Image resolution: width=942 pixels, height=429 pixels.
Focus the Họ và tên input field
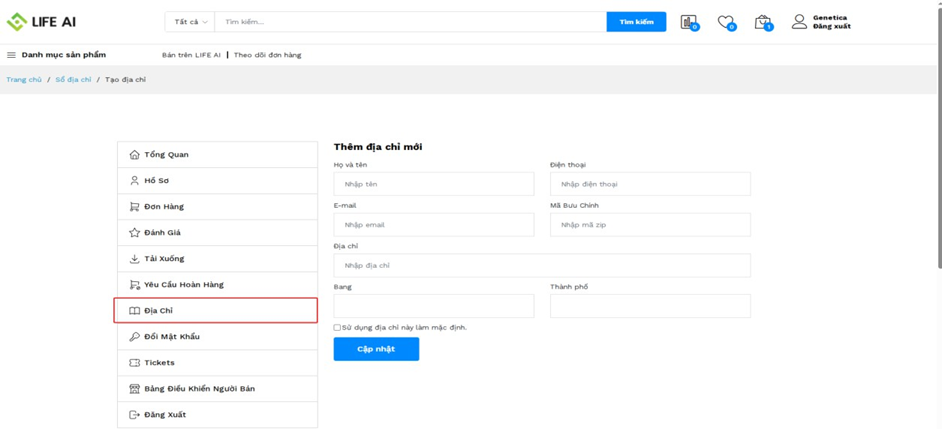(x=433, y=184)
